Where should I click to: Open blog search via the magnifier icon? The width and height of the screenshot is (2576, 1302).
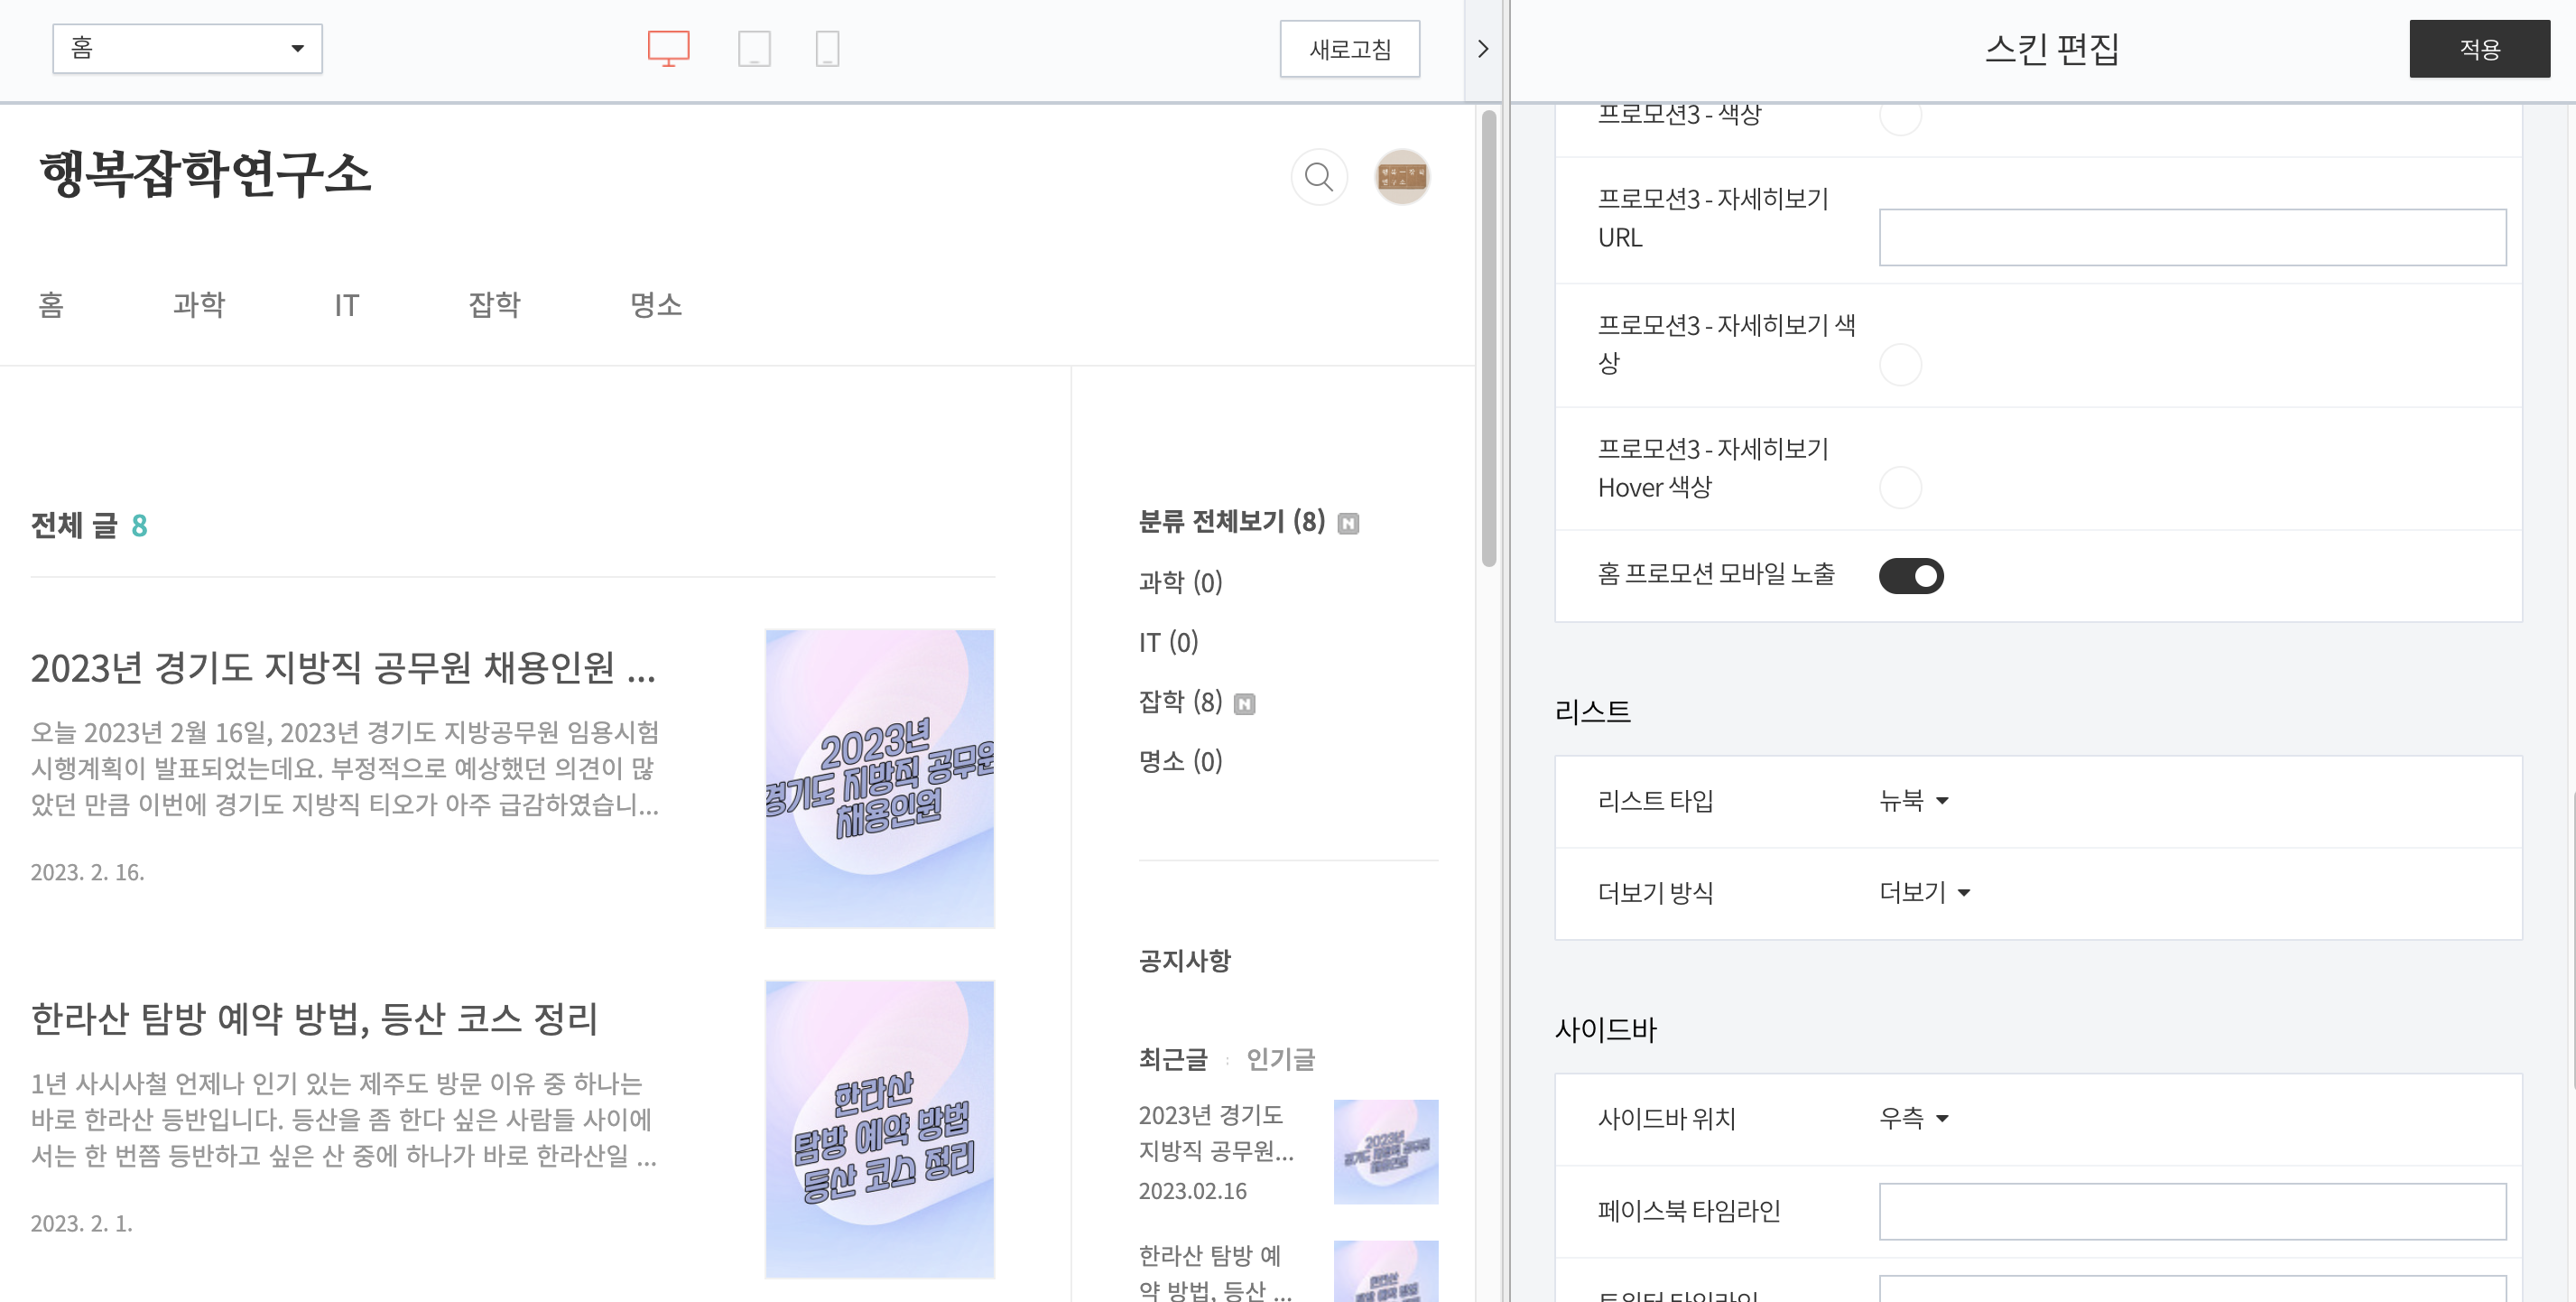point(1318,177)
